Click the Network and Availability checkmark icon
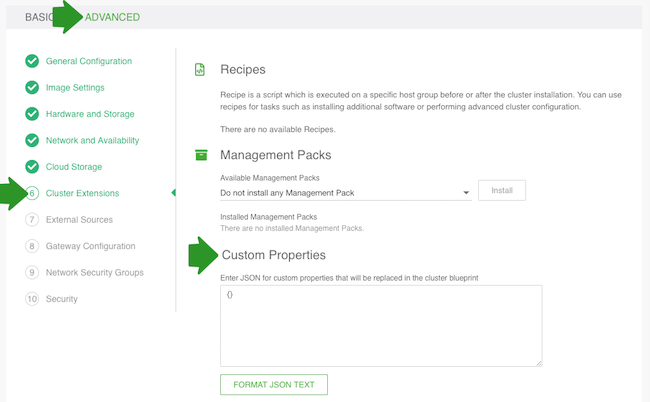The image size is (650, 402). [x=32, y=141]
